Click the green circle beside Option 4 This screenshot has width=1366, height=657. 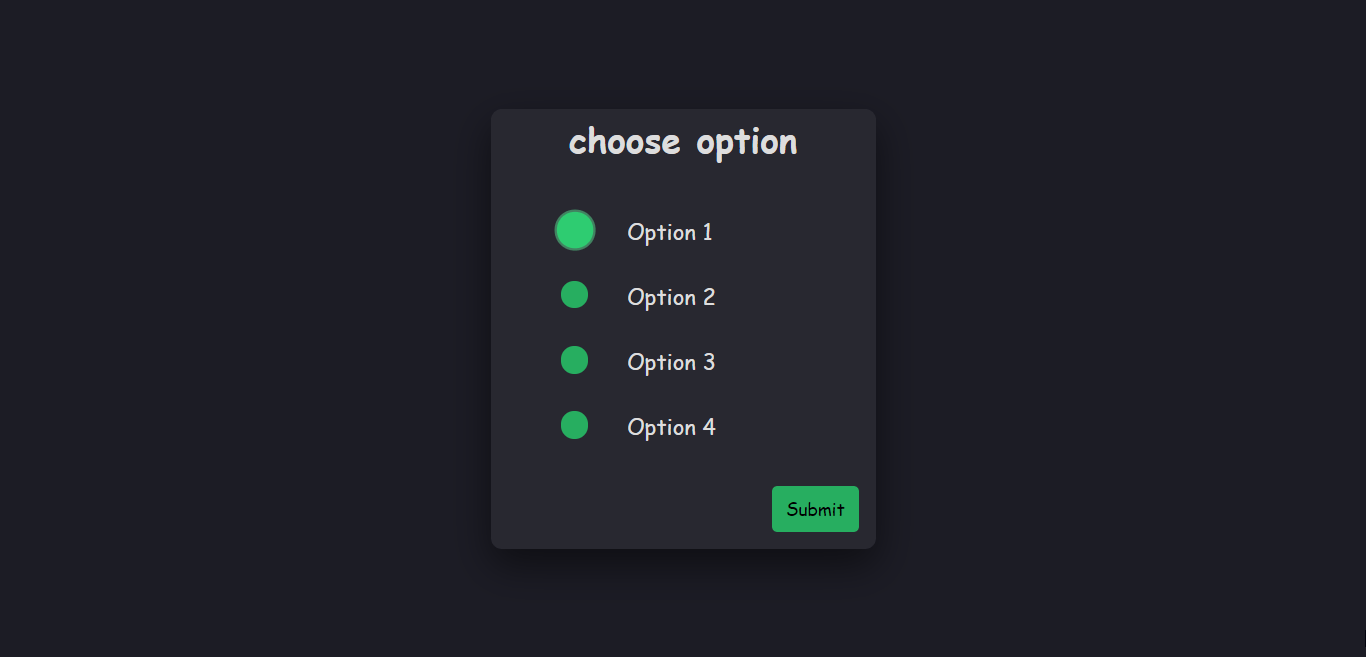click(x=575, y=424)
